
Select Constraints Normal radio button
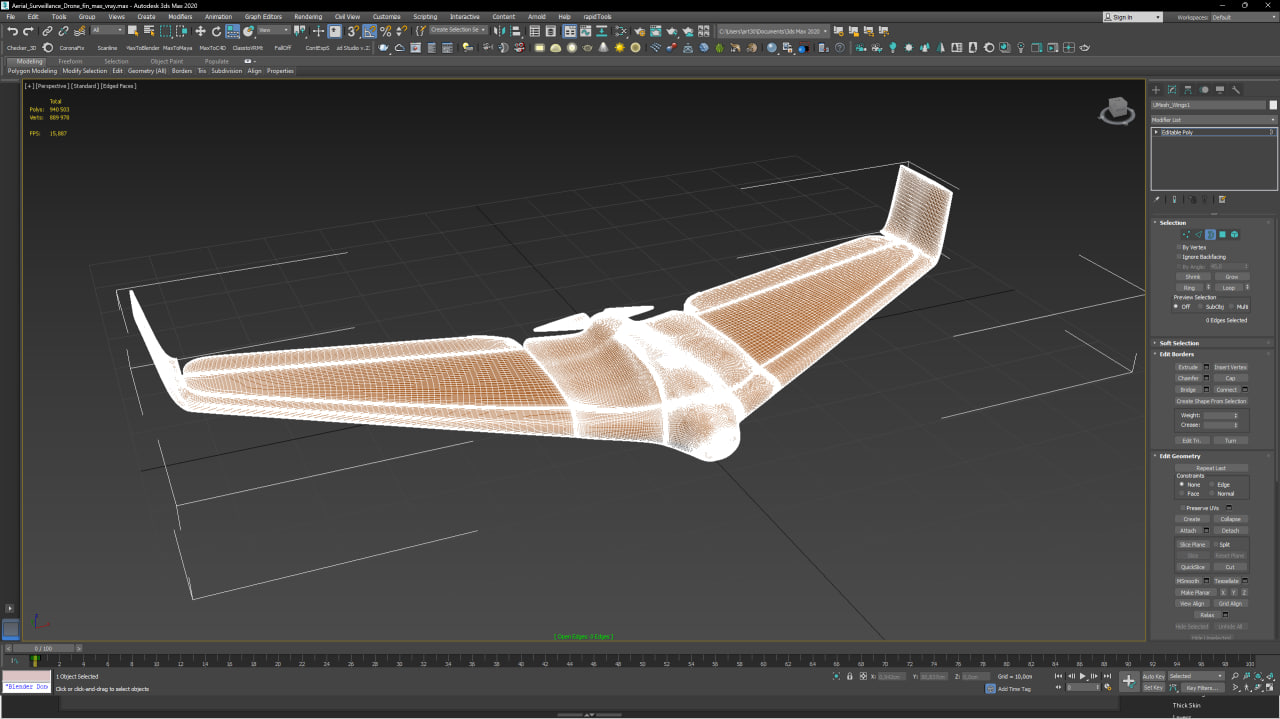[x=1212, y=493]
